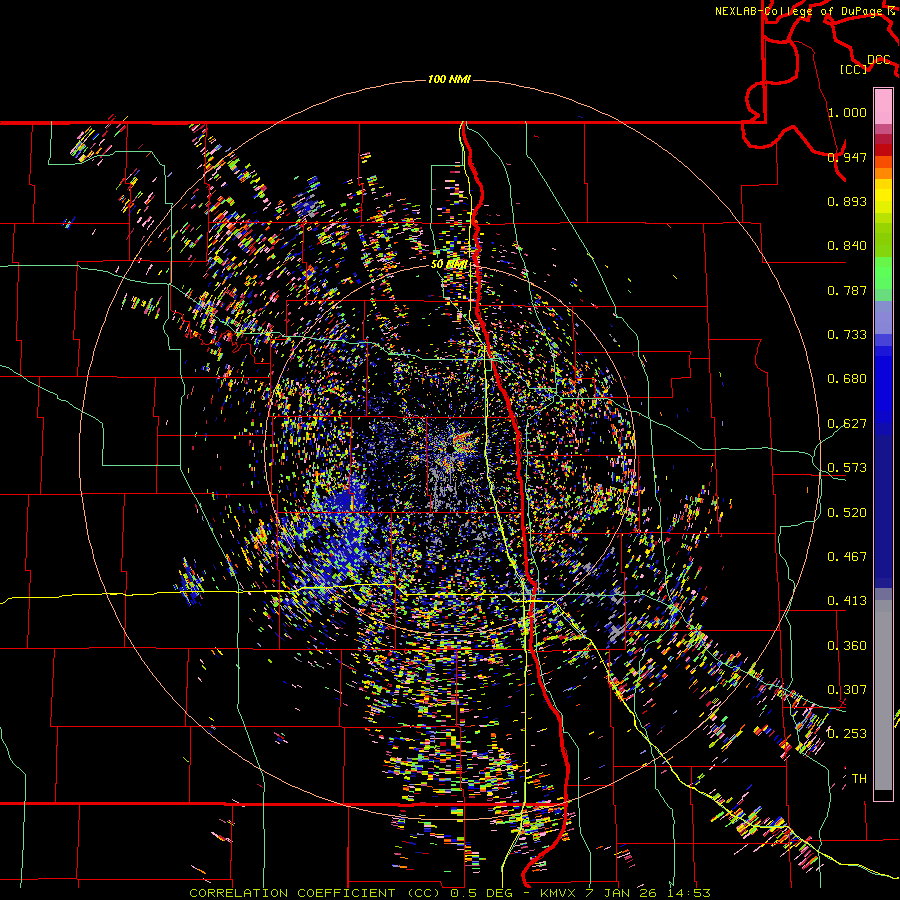Click the KMVX radar site identifier
900x900 pixels.
pos(560,893)
